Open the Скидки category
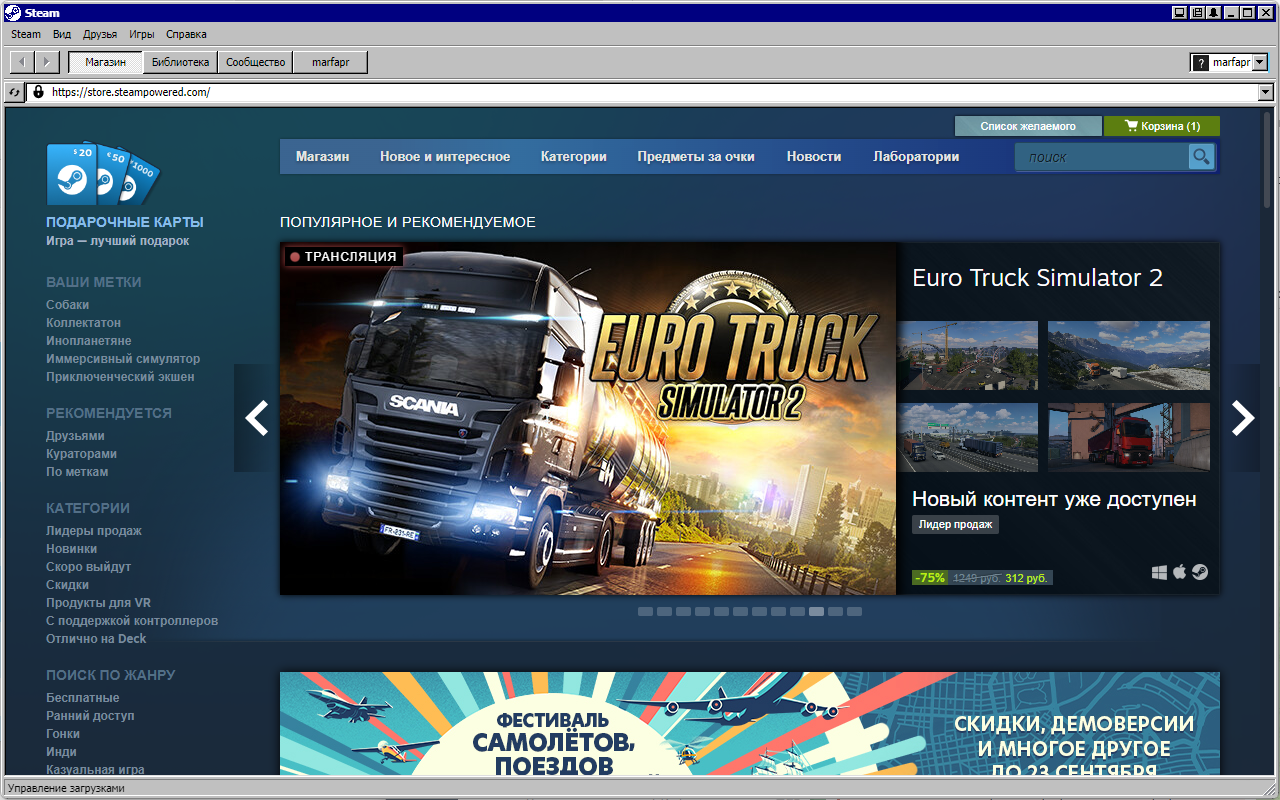This screenshot has width=1280, height=800. [x=67, y=585]
